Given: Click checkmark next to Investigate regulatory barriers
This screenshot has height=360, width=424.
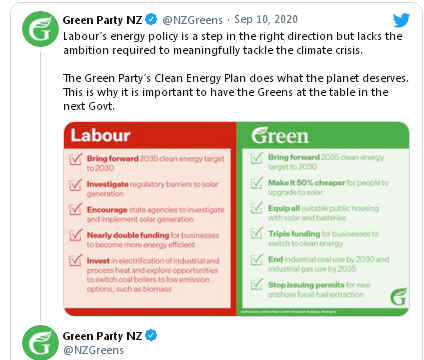Looking at the screenshot, I should (76, 184).
